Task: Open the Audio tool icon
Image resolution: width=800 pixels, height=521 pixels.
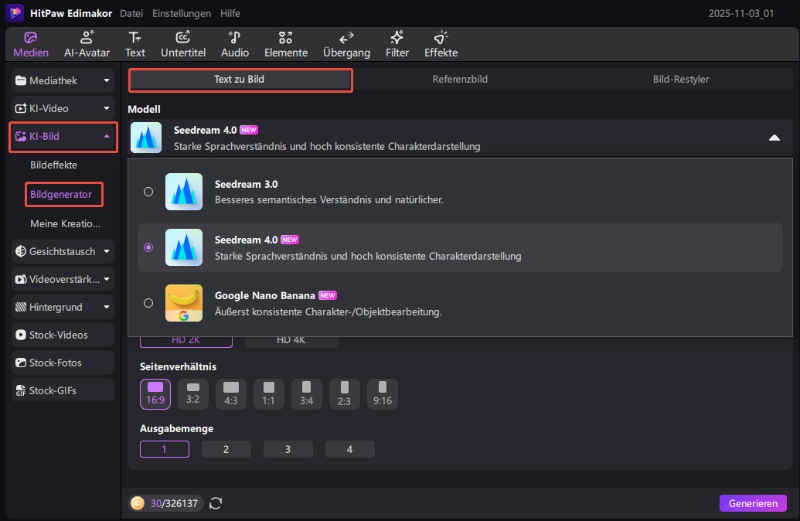Action: [235, 44]
